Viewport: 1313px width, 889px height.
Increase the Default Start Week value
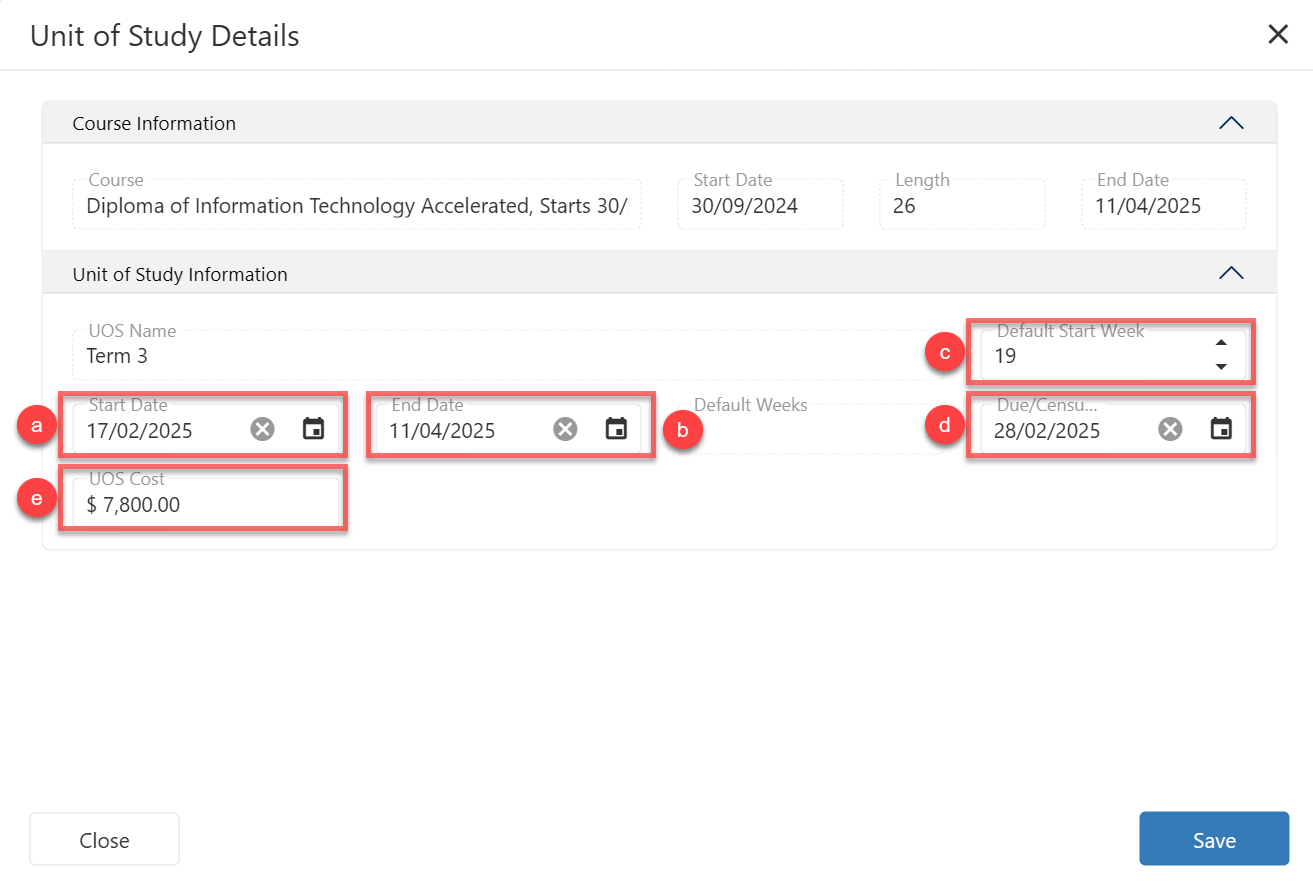[1220, 343]
